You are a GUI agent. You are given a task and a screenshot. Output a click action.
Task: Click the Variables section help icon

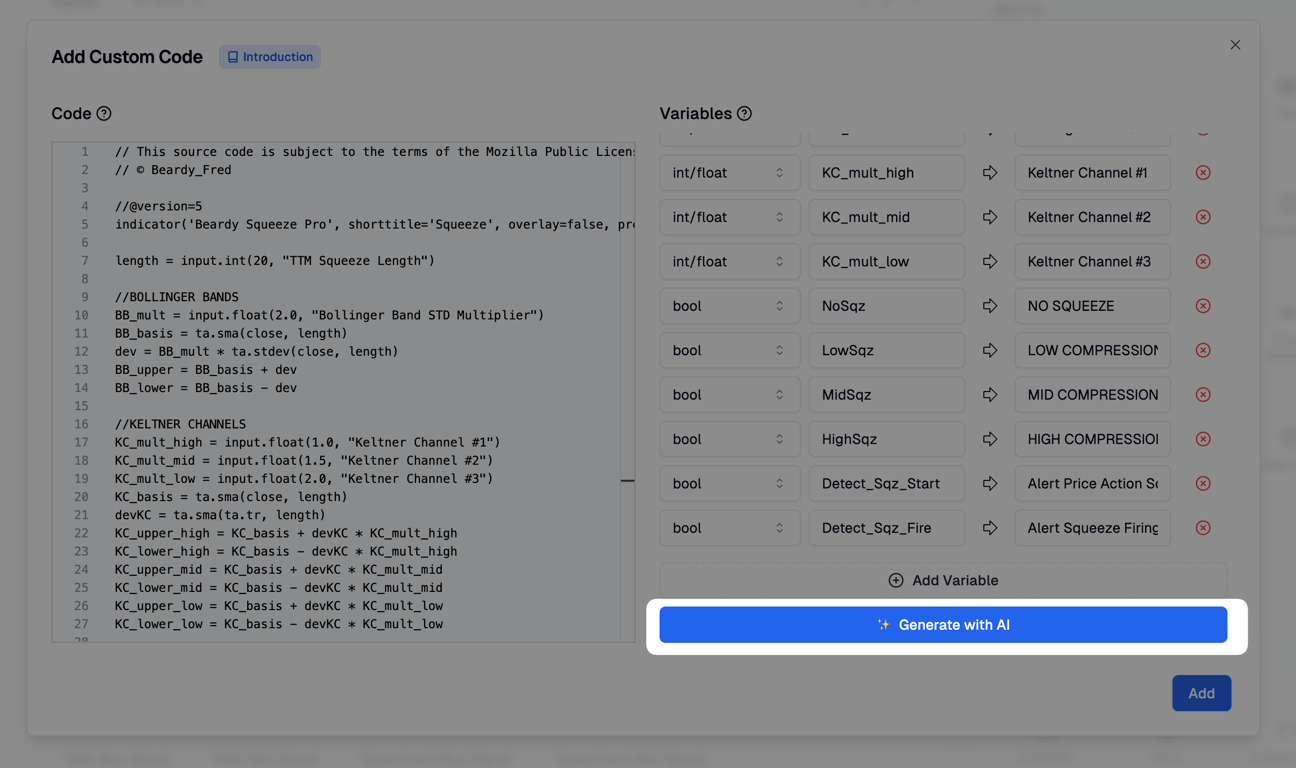pos(744,114)
